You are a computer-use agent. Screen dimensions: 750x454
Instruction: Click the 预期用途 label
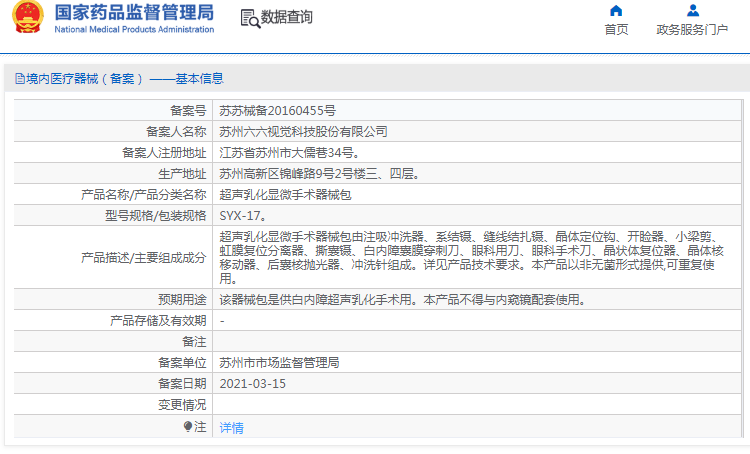point(182,300)
